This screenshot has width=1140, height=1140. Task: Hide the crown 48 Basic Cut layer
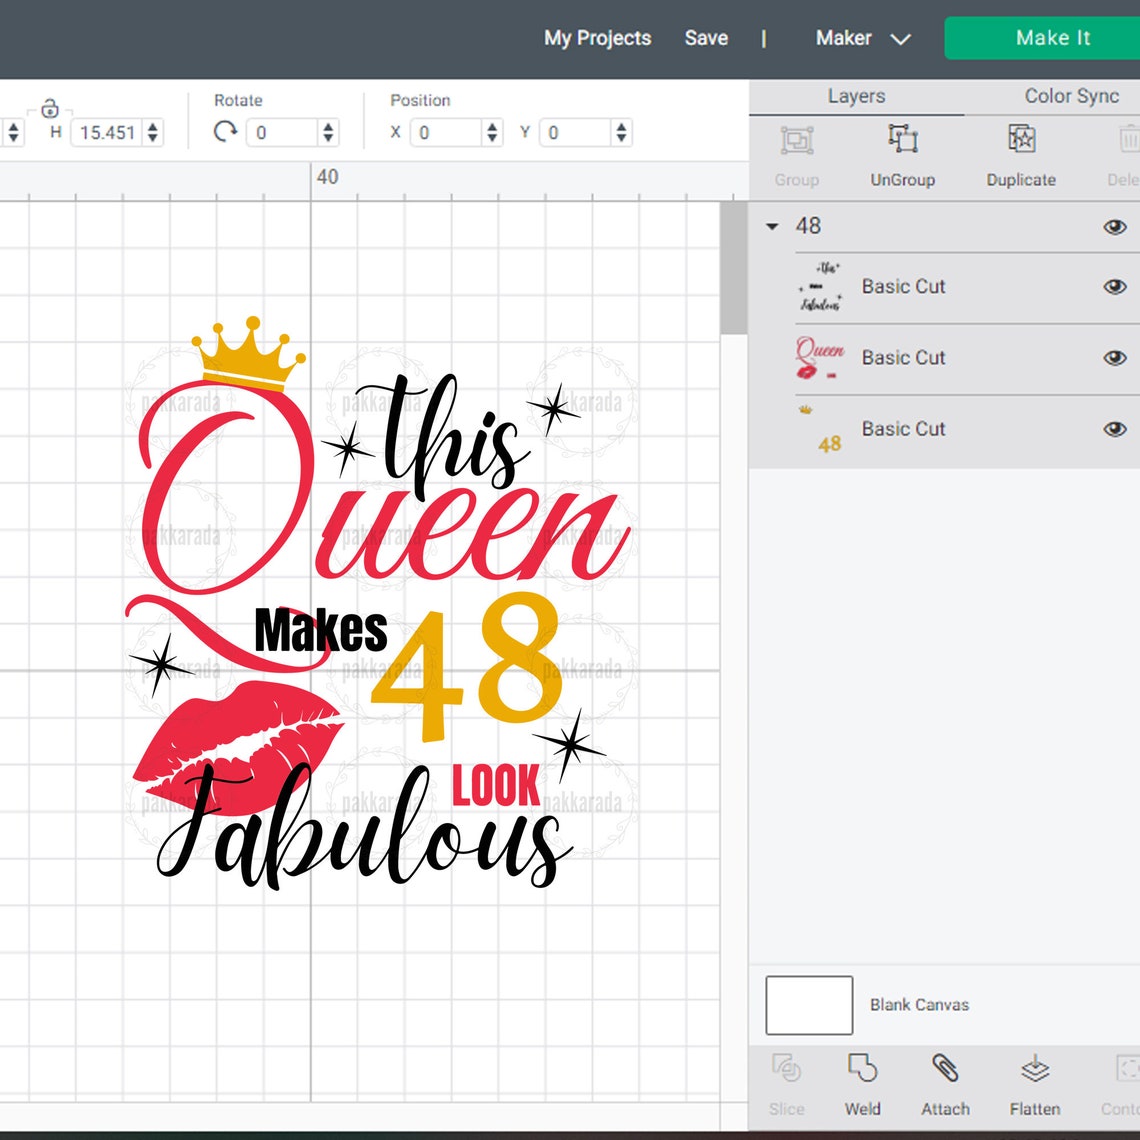[x=1114, y=428]
